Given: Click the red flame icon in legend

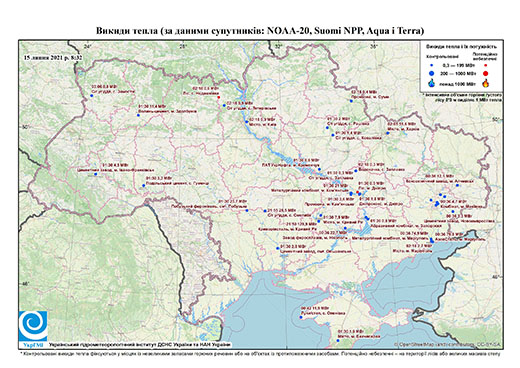Looking at the screenshot, I should point(486,83).
